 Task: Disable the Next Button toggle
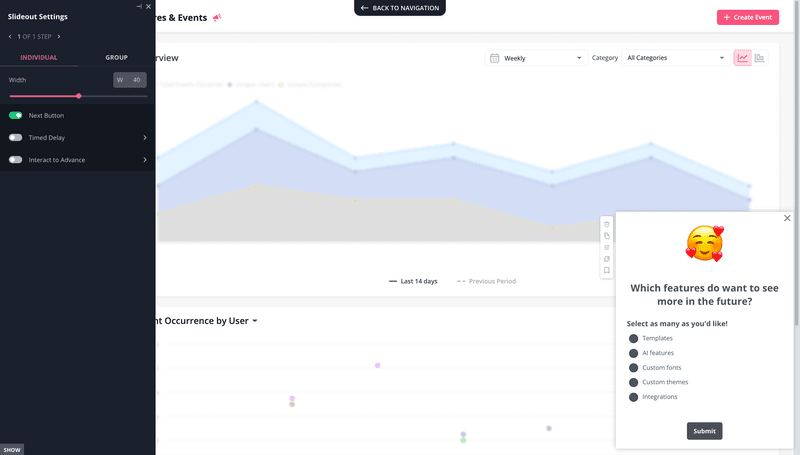(16, 116)
